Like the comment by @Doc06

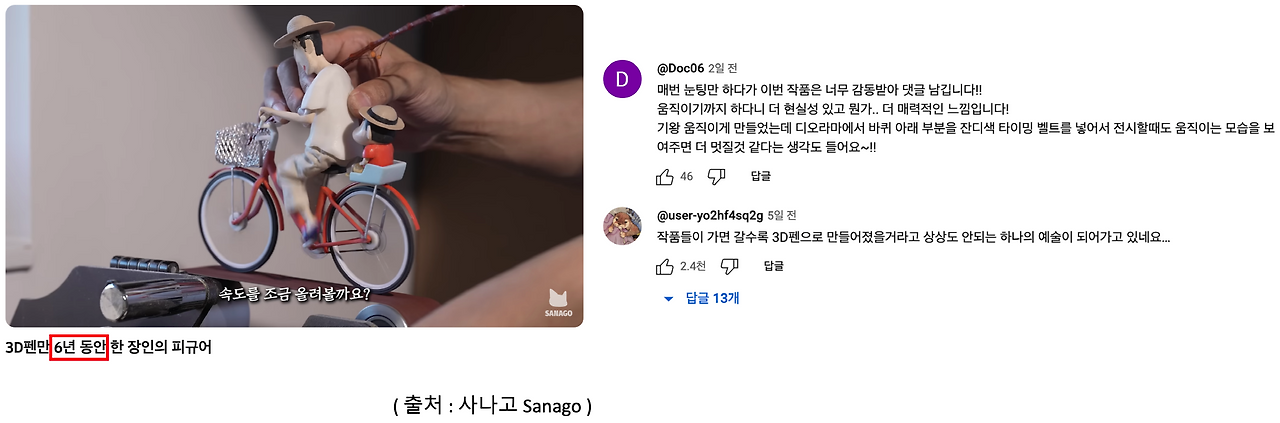(665, 177)
